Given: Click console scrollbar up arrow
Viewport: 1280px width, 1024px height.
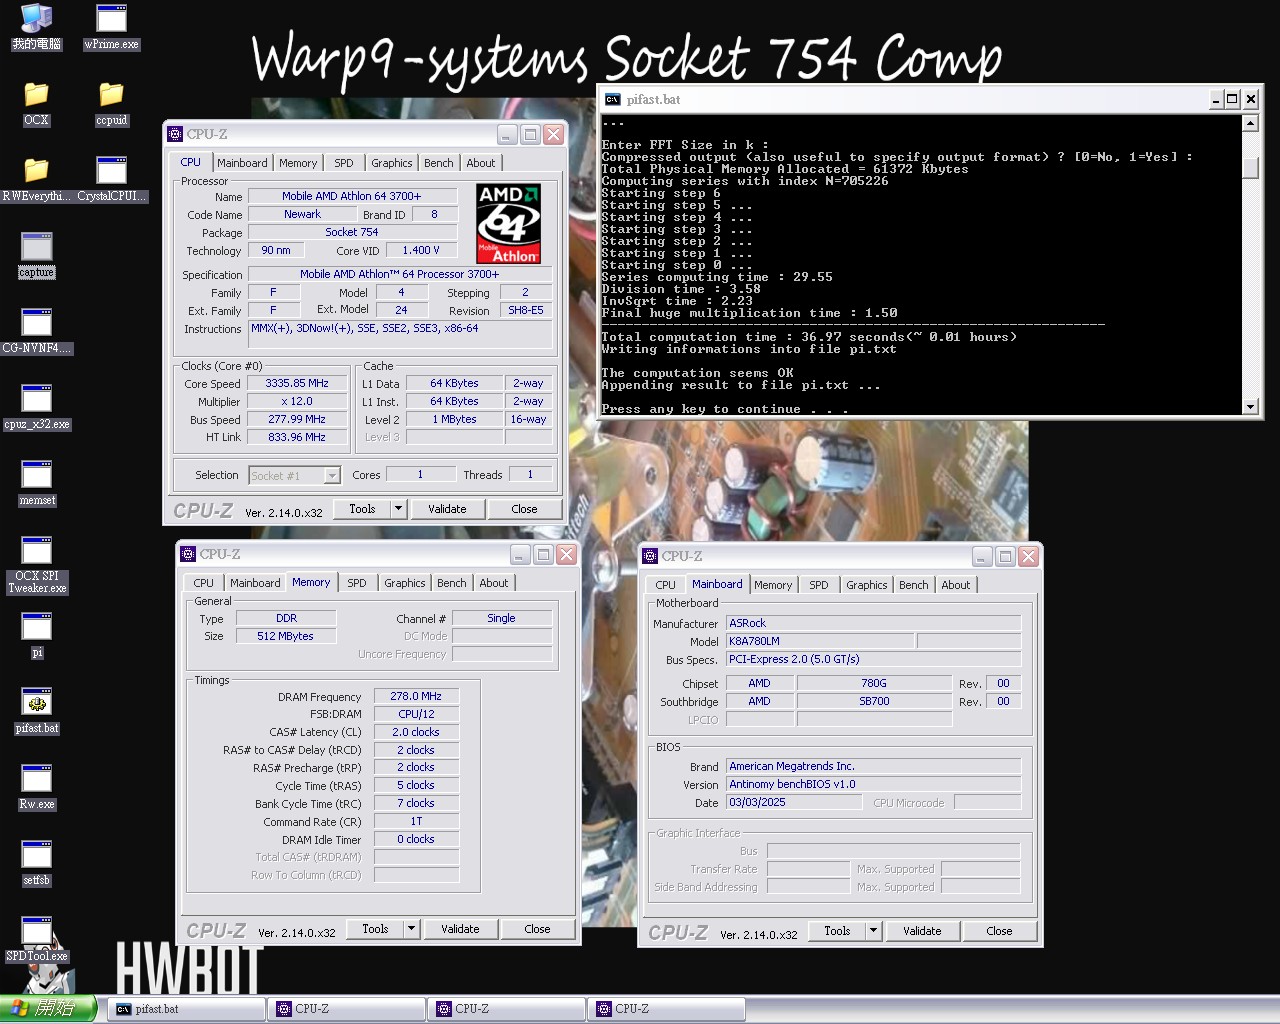Looking at the screenshot, I should 1250,123.
